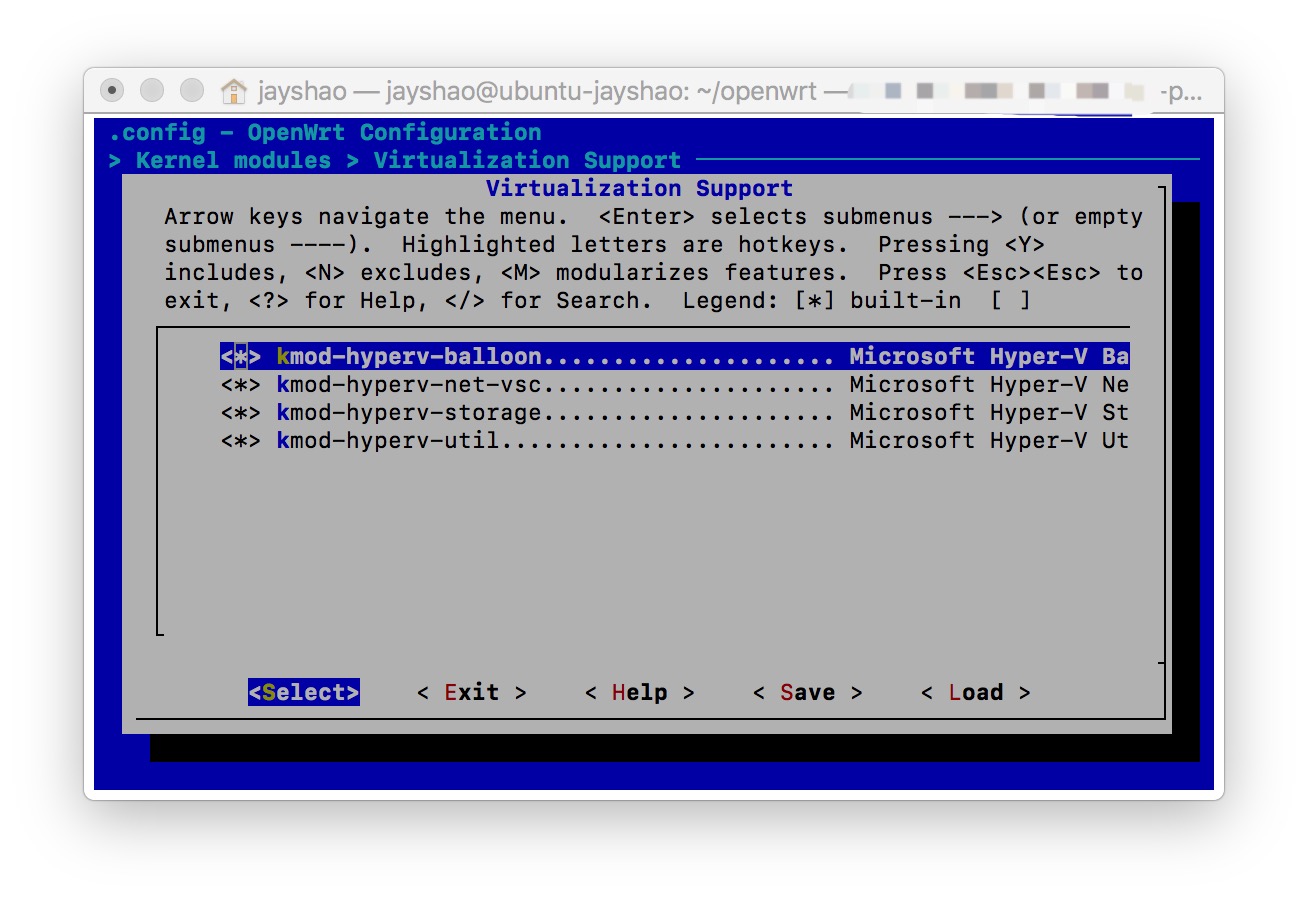1308x900 pixels.
Task: Click the Kernel modules breadcrumb
Action: [x=233, y=161]
